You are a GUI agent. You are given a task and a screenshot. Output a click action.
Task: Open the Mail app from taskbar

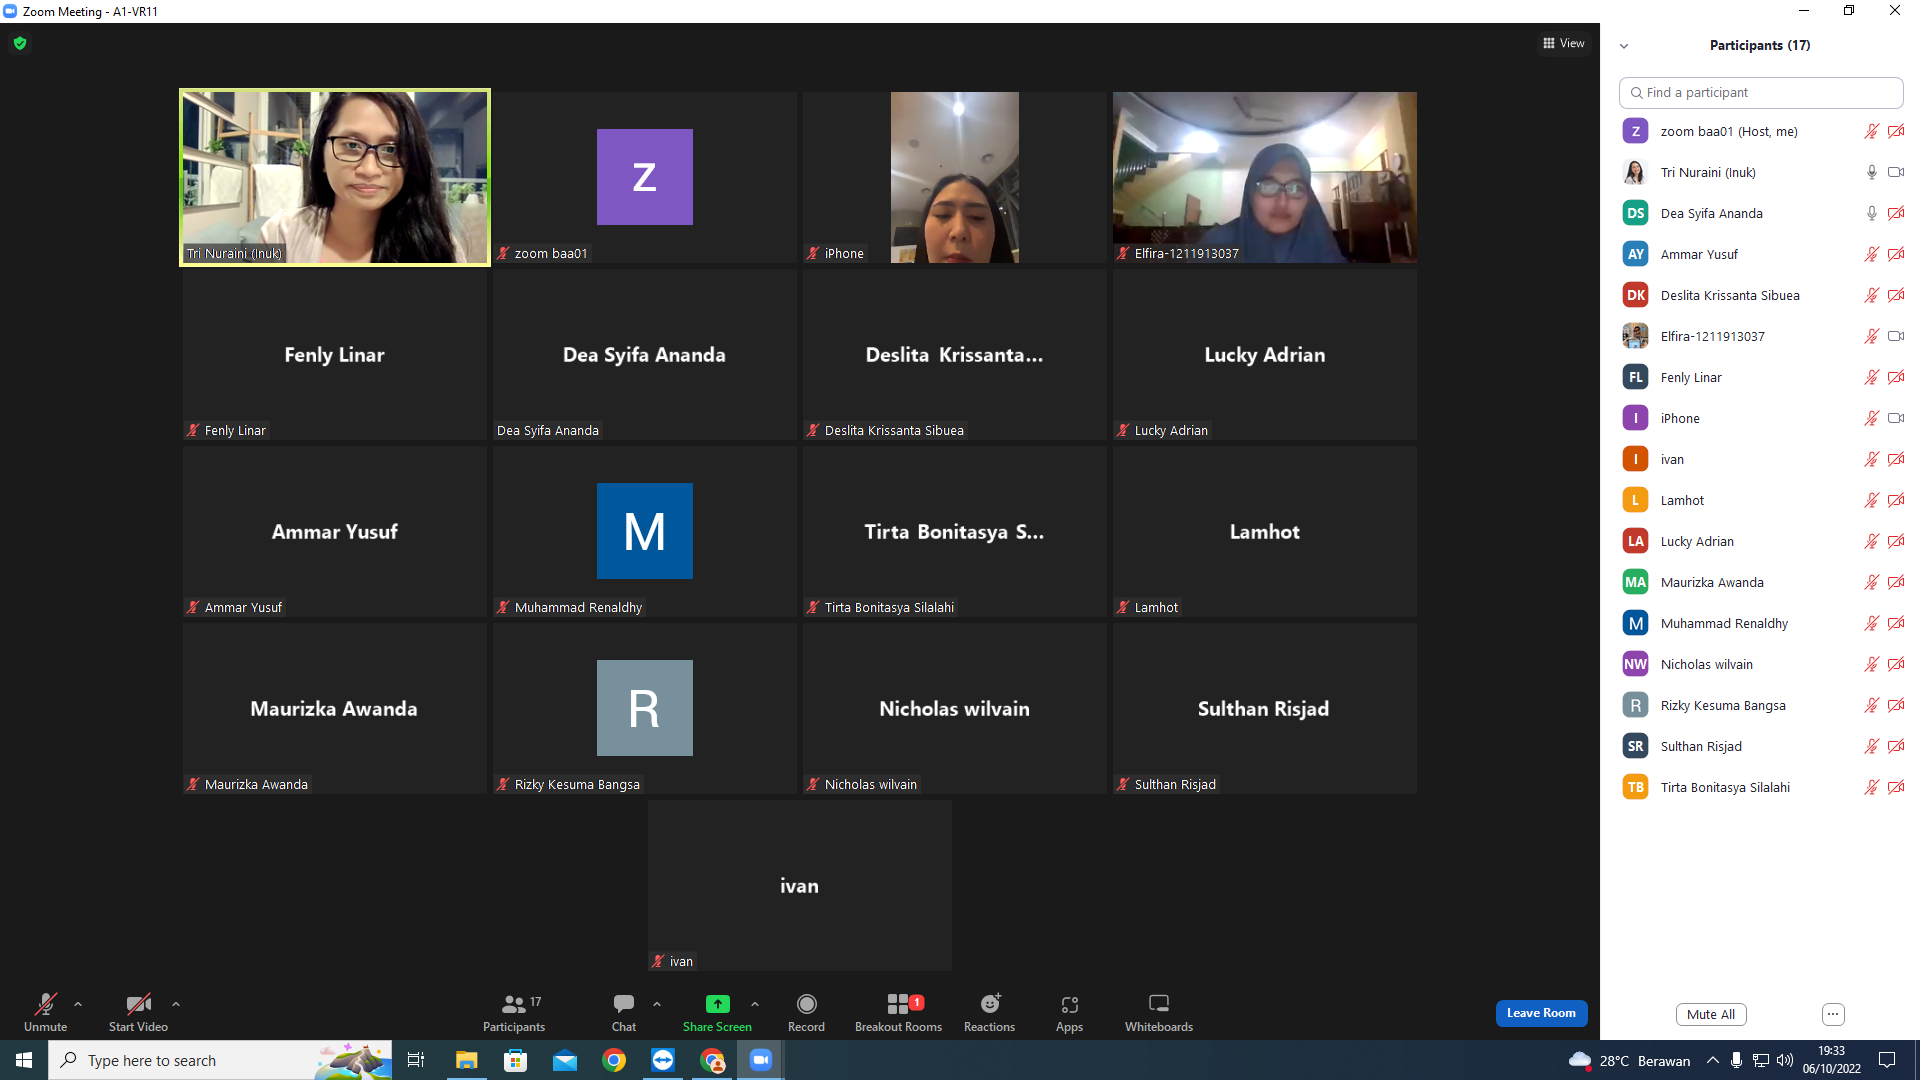click(x=565, y=1060)
